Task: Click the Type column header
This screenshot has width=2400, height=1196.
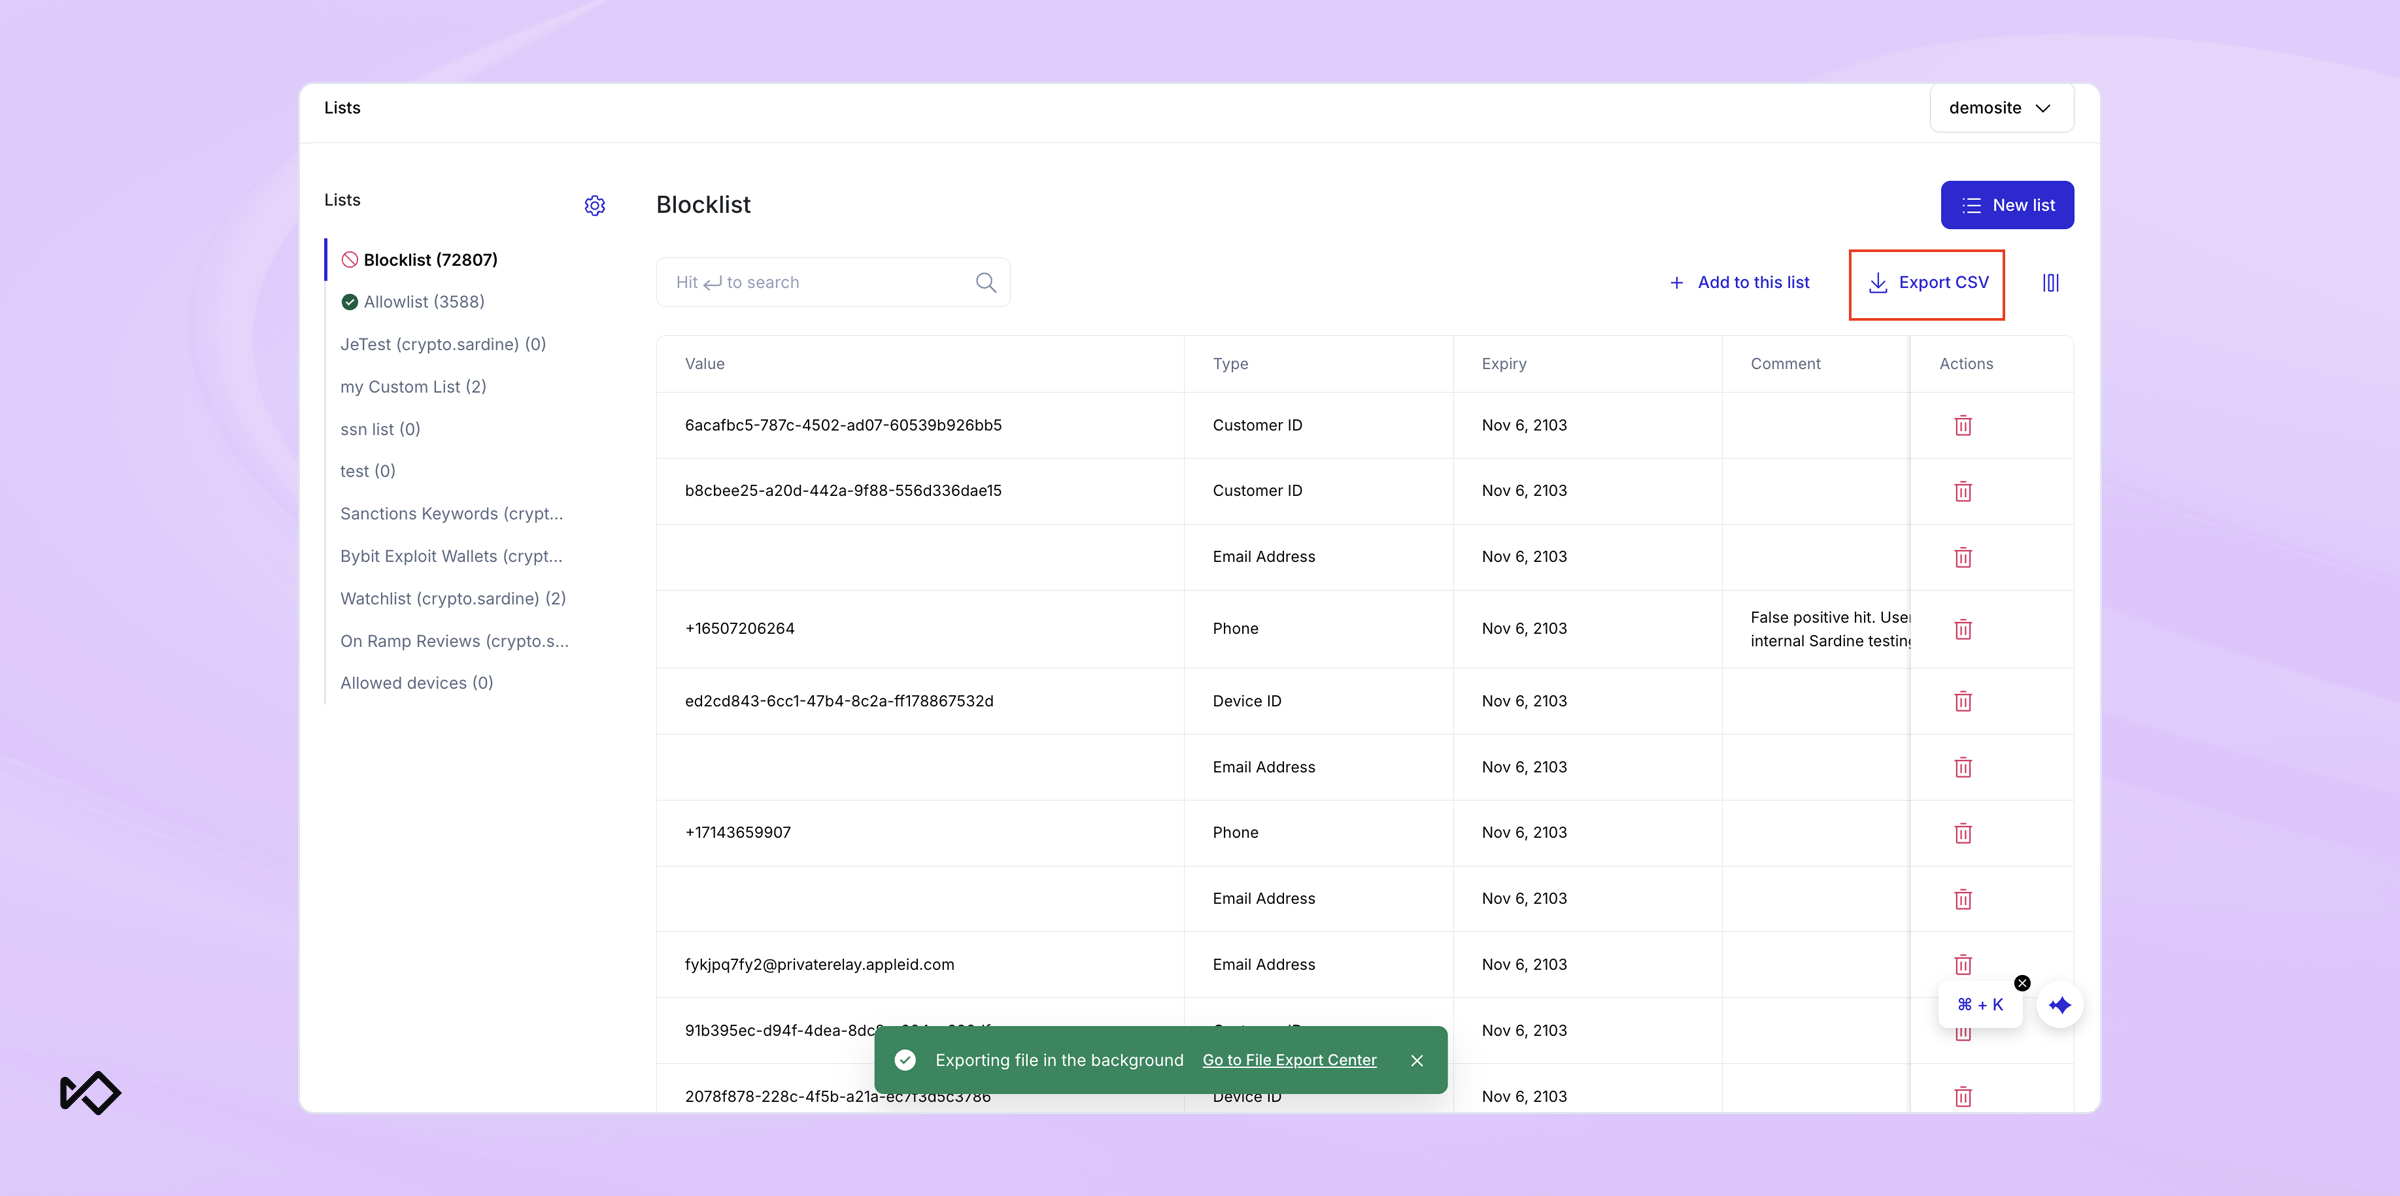Action: pyautogui.click(x=1231, y=364)
